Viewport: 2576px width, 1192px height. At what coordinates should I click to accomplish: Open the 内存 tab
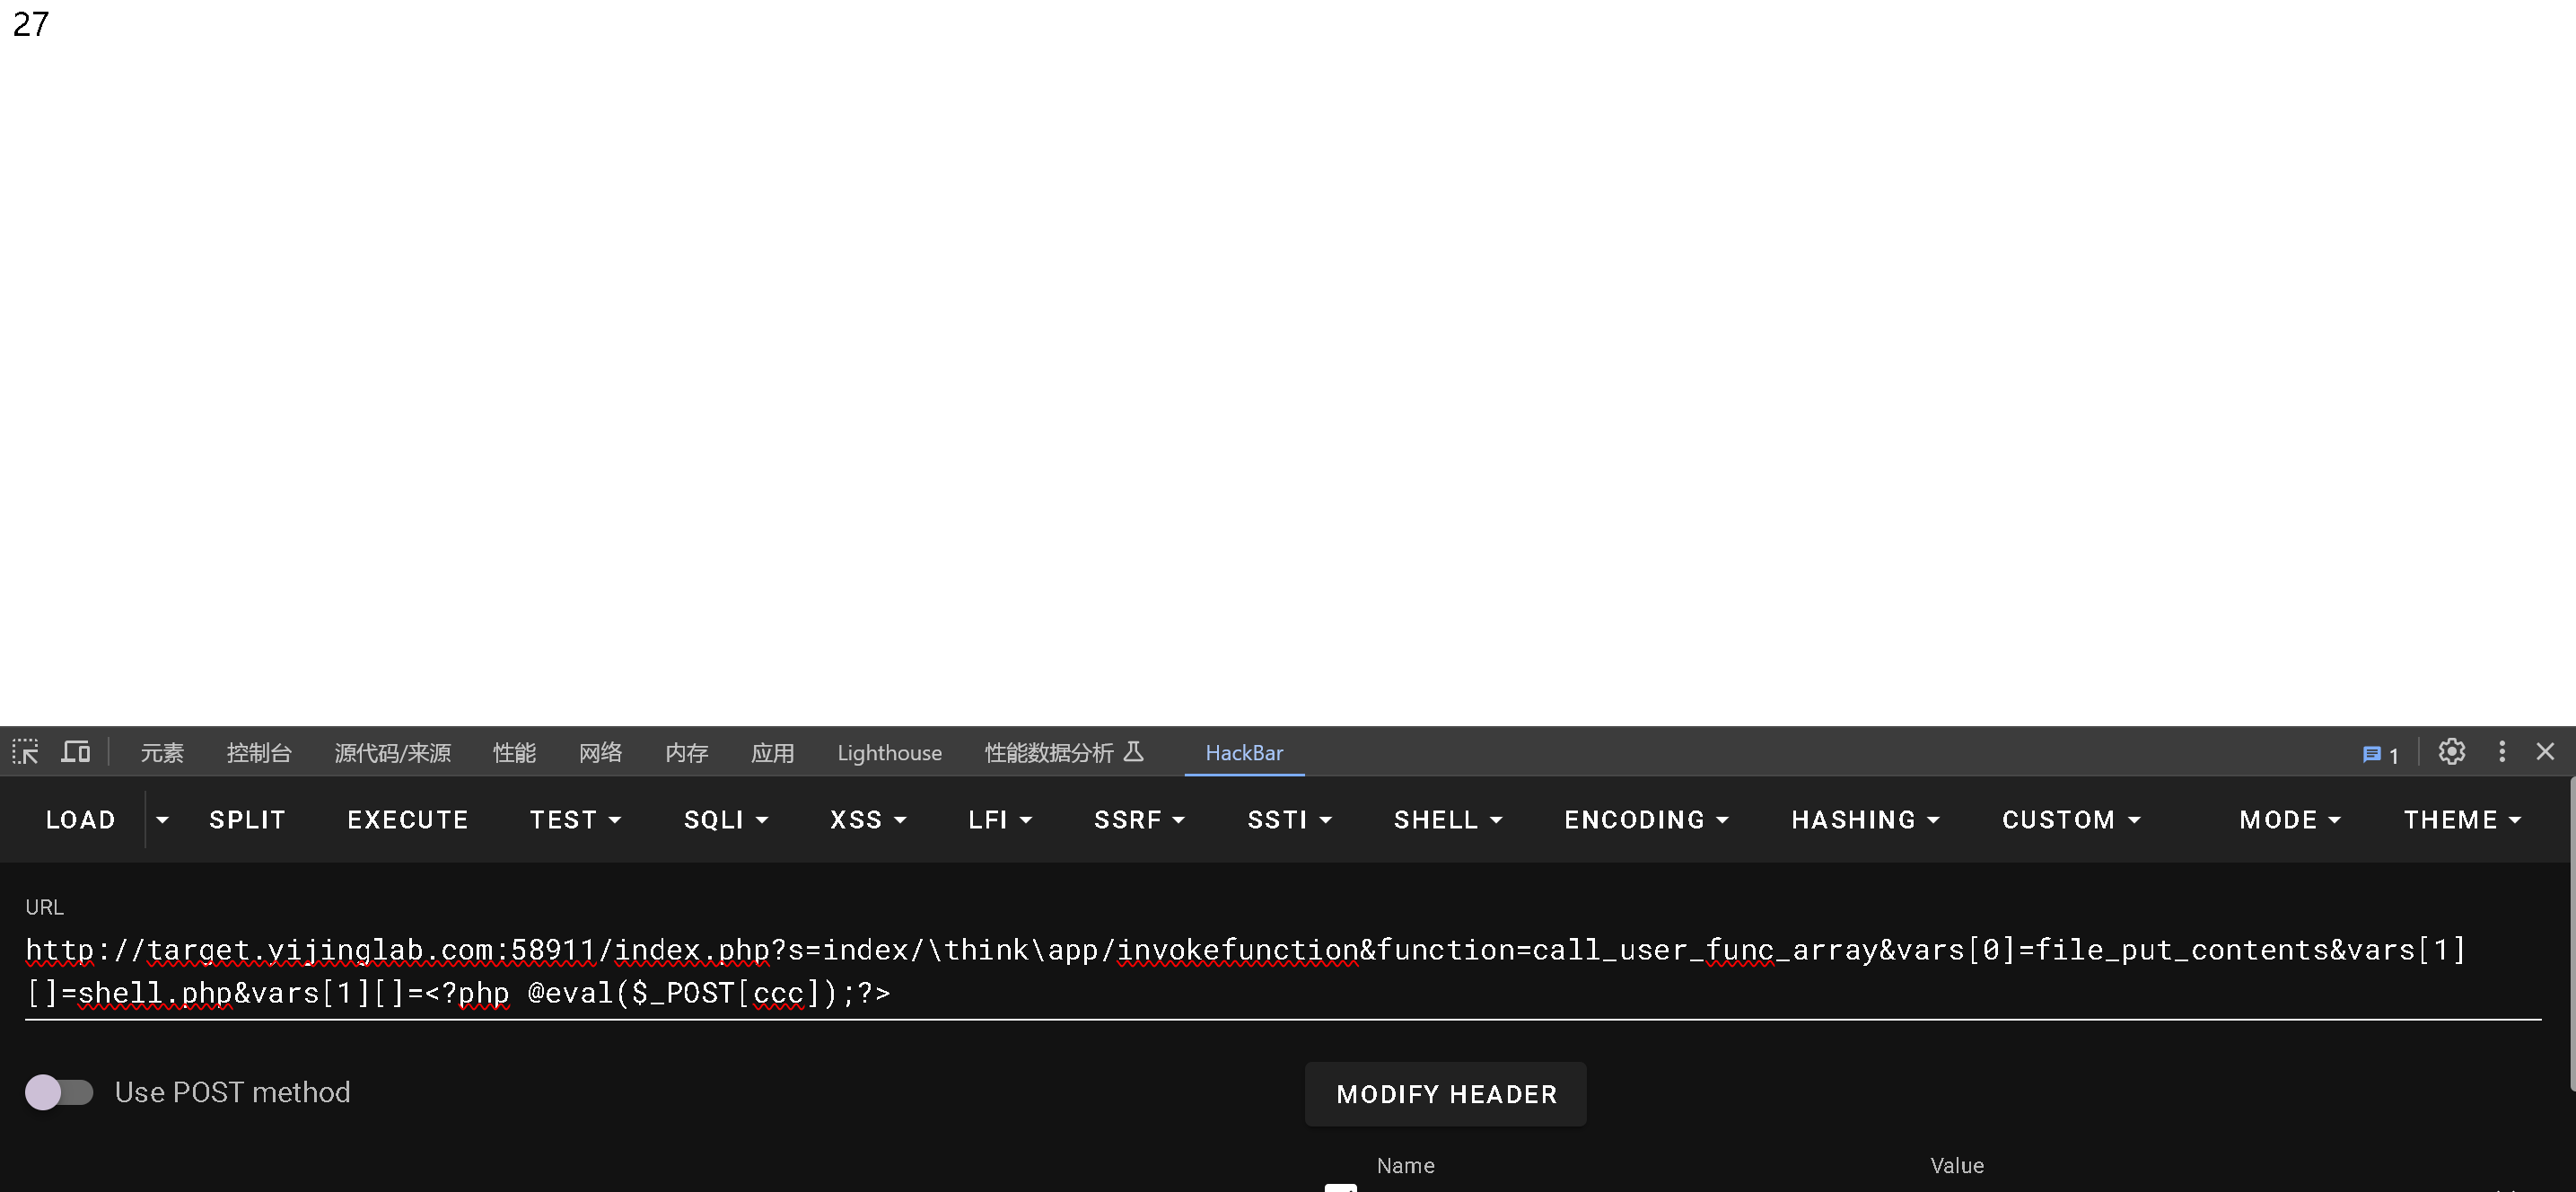pyautogui.click(x=686, y=753)
